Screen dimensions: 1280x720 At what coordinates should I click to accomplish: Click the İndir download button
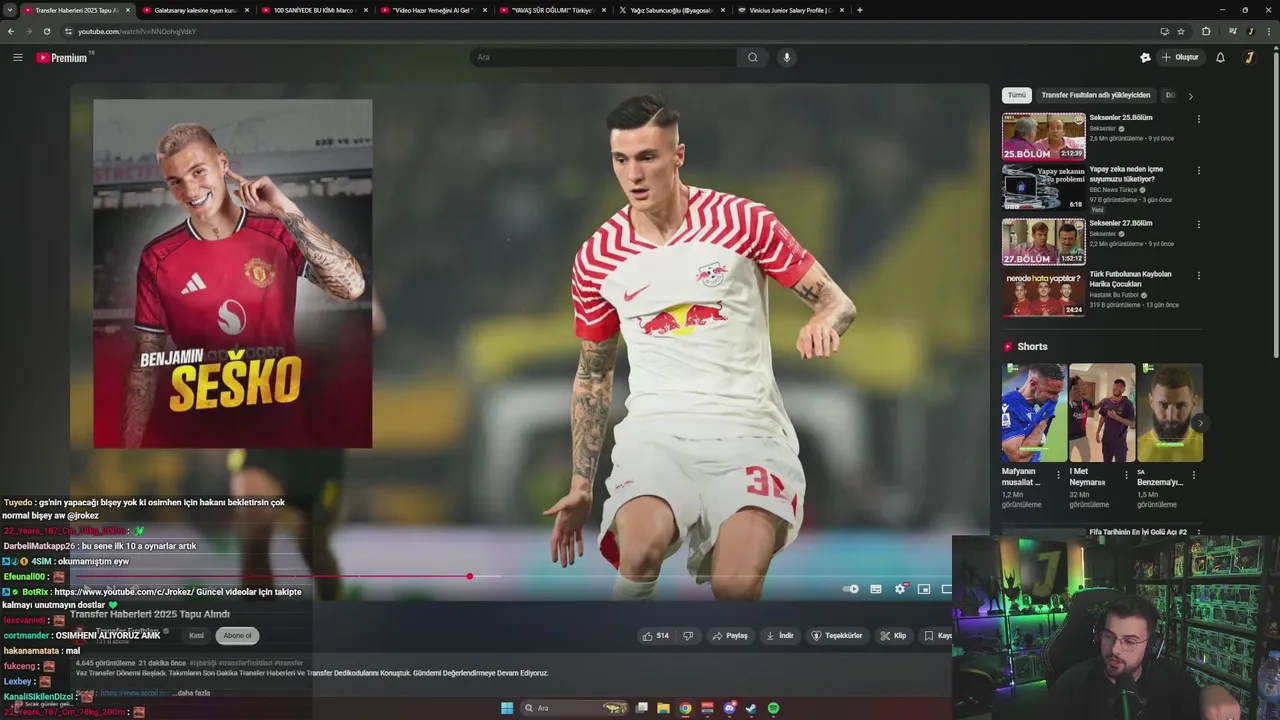(780, 635)
